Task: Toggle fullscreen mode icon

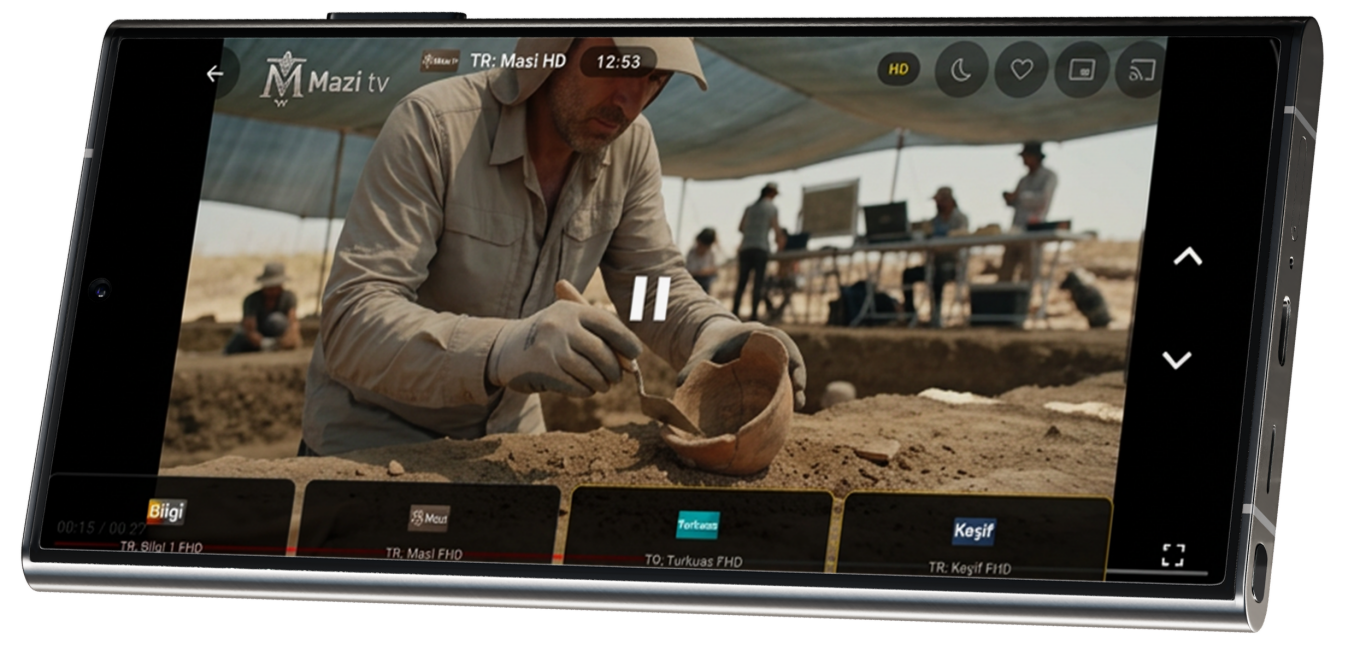Action: coord(1173,555)
